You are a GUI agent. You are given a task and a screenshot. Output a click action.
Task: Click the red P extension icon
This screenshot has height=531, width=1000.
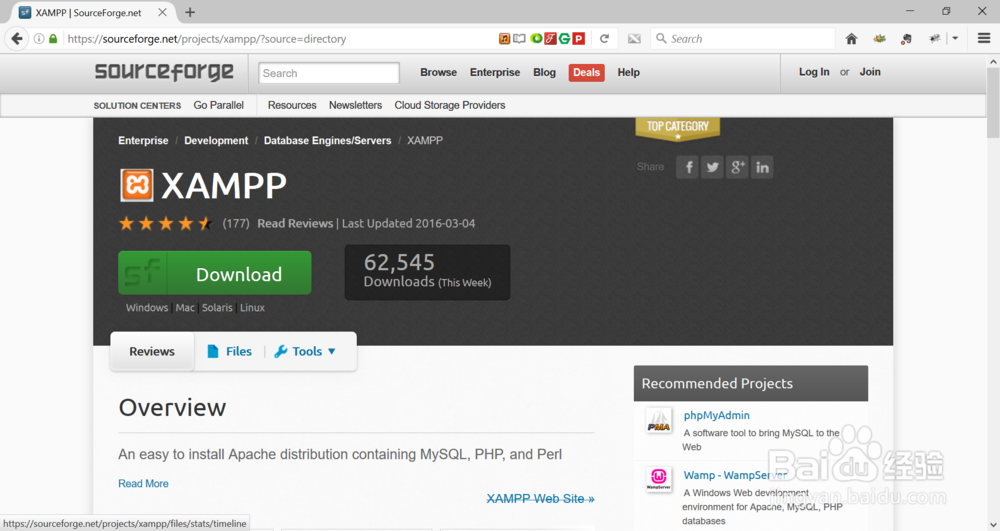578,39
